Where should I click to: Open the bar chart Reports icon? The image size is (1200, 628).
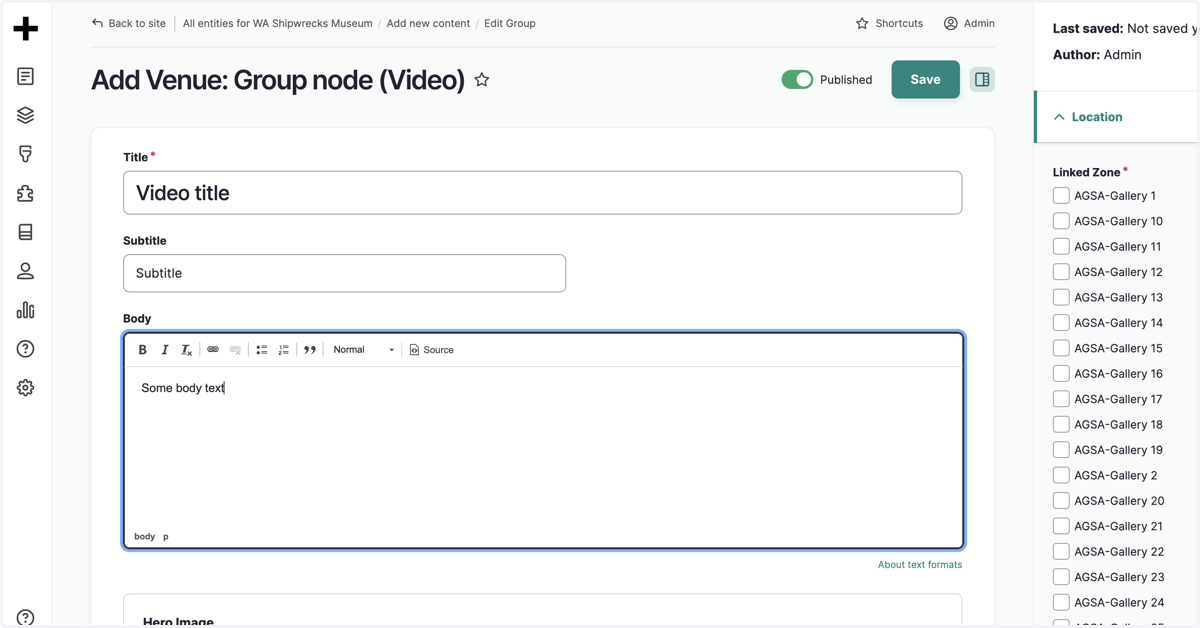26,310
